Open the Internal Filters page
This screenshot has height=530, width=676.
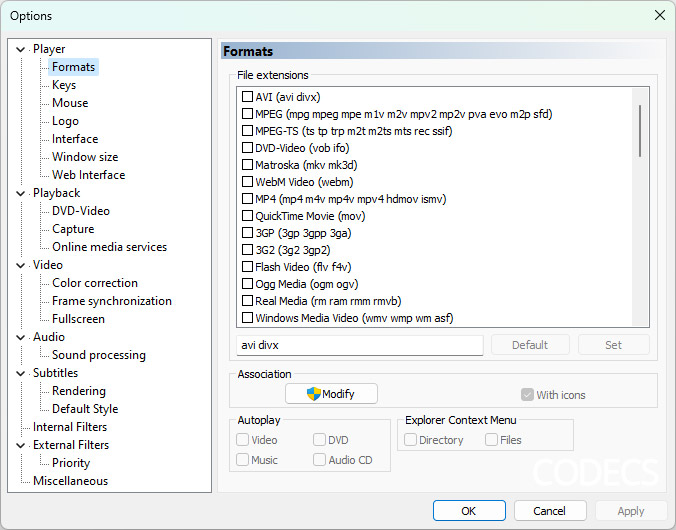click(x=70, y=427)
